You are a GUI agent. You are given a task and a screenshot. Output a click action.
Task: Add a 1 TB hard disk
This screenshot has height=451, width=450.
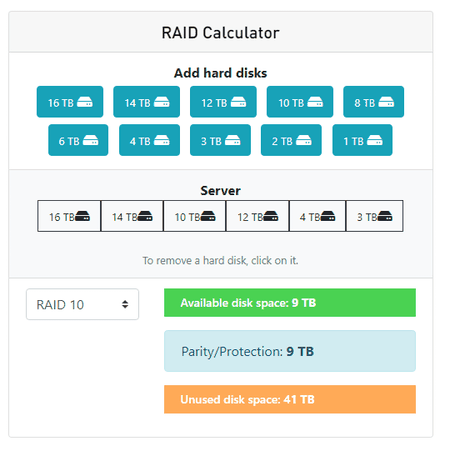coord(363,140)
